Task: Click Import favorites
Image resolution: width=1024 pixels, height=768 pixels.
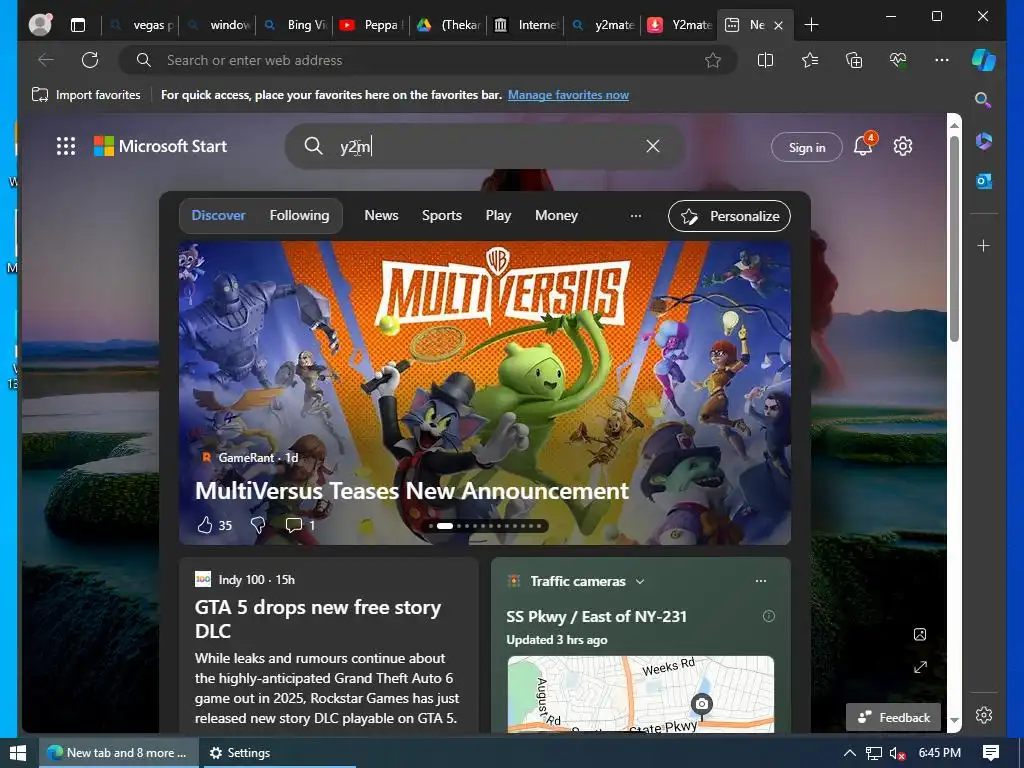Action: coord(86,95)
